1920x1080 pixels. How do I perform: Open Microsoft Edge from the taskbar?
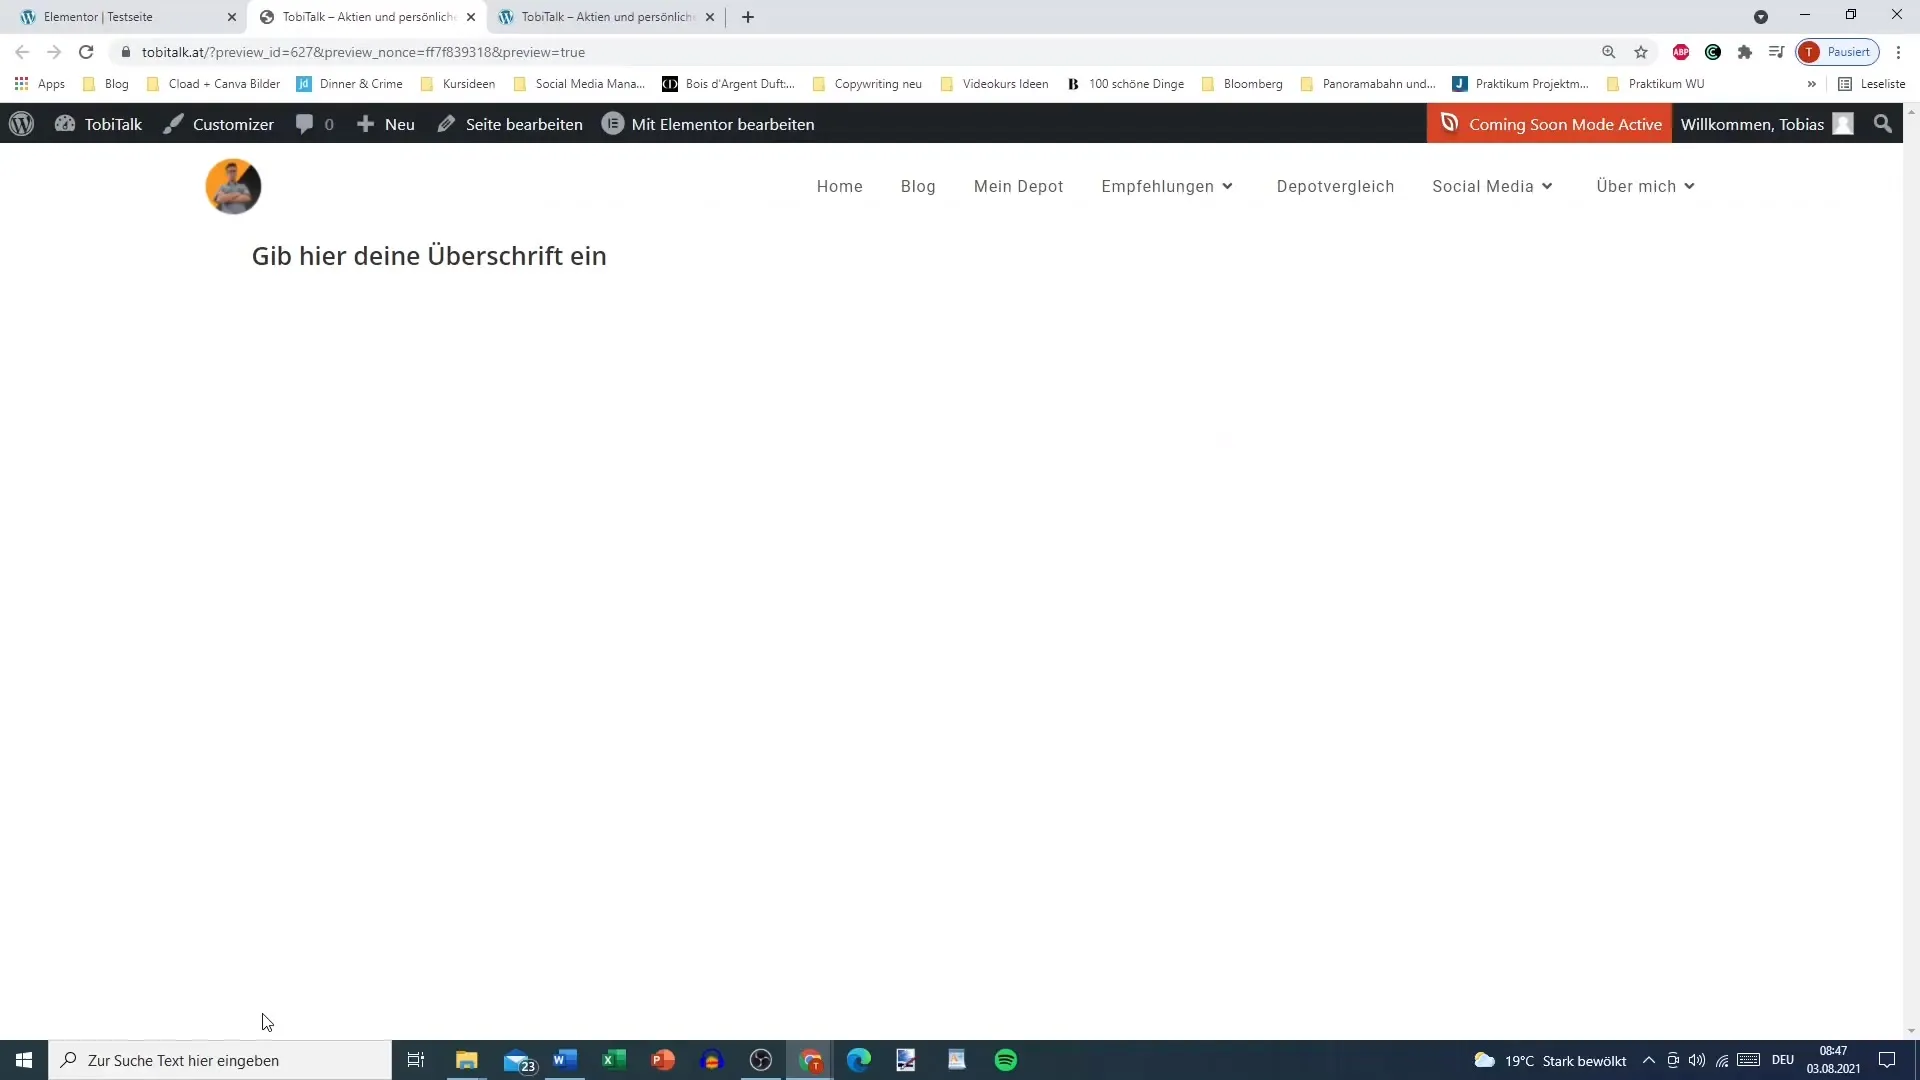tap(859, 1060)
